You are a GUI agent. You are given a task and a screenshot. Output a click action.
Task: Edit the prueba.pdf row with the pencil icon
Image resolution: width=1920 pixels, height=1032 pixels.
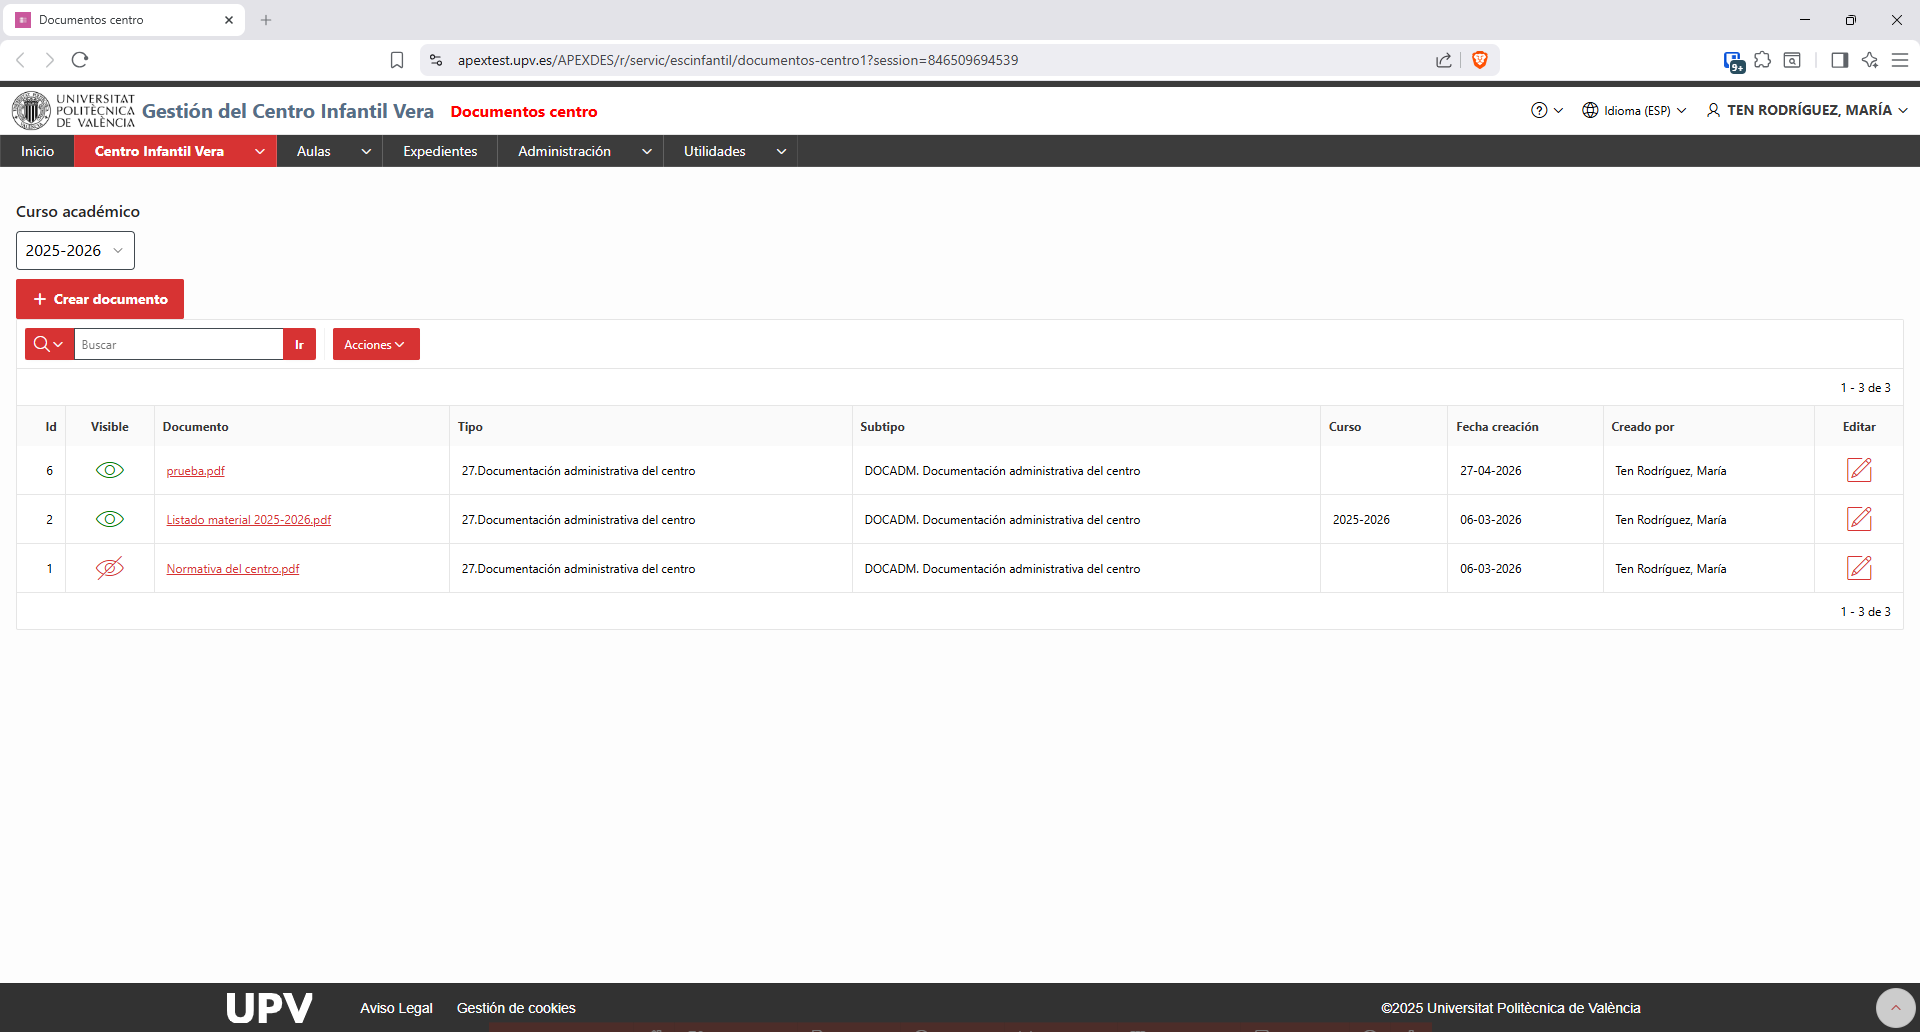pyautogui.click(x=1859, y=470)
